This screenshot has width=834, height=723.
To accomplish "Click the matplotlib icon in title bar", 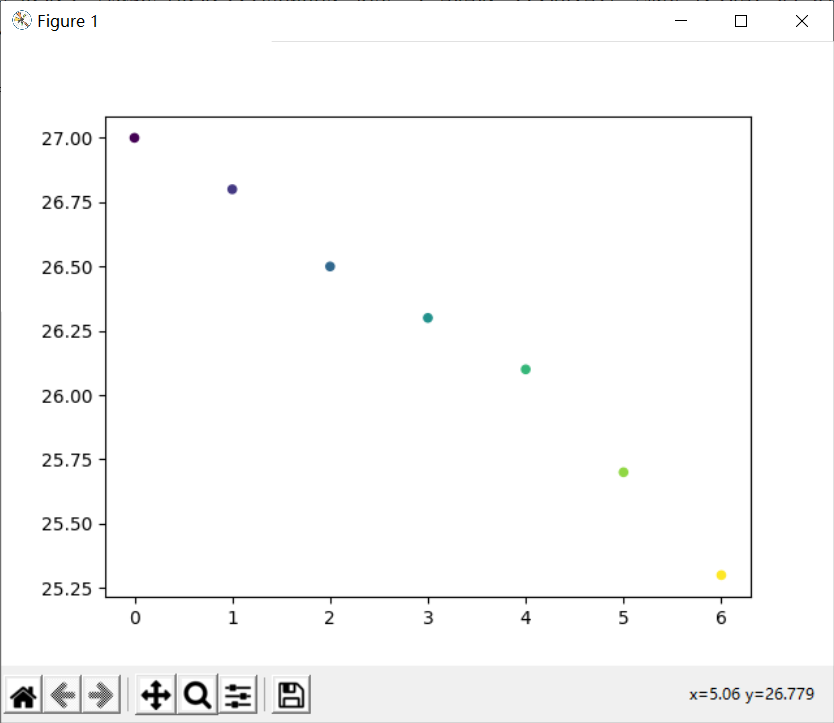I will point(22,21).
